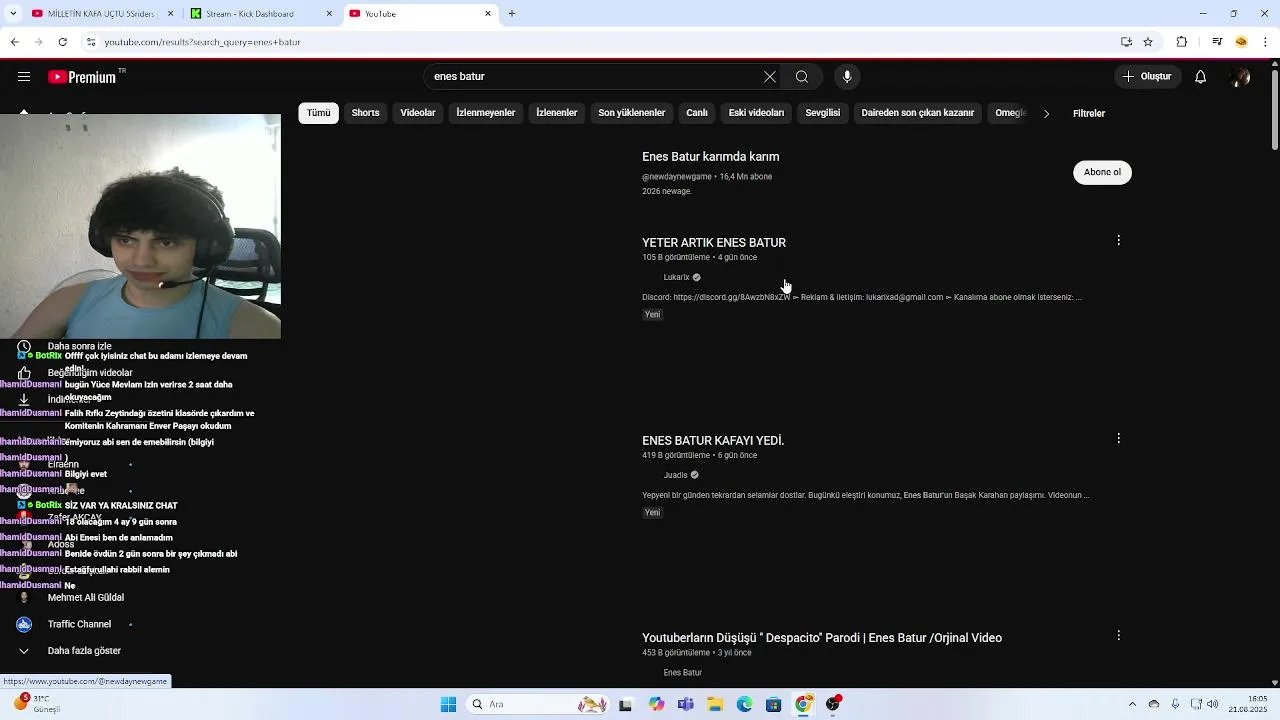This screenshot has width=1280, height=720.
Task: View site information icon in the address bar
Action: (91, 42)
